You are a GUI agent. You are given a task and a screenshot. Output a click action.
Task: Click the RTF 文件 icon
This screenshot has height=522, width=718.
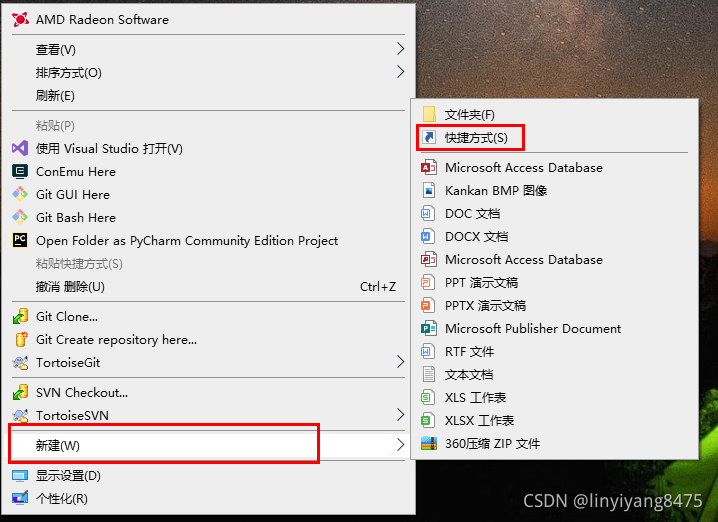tap(427, 351)
